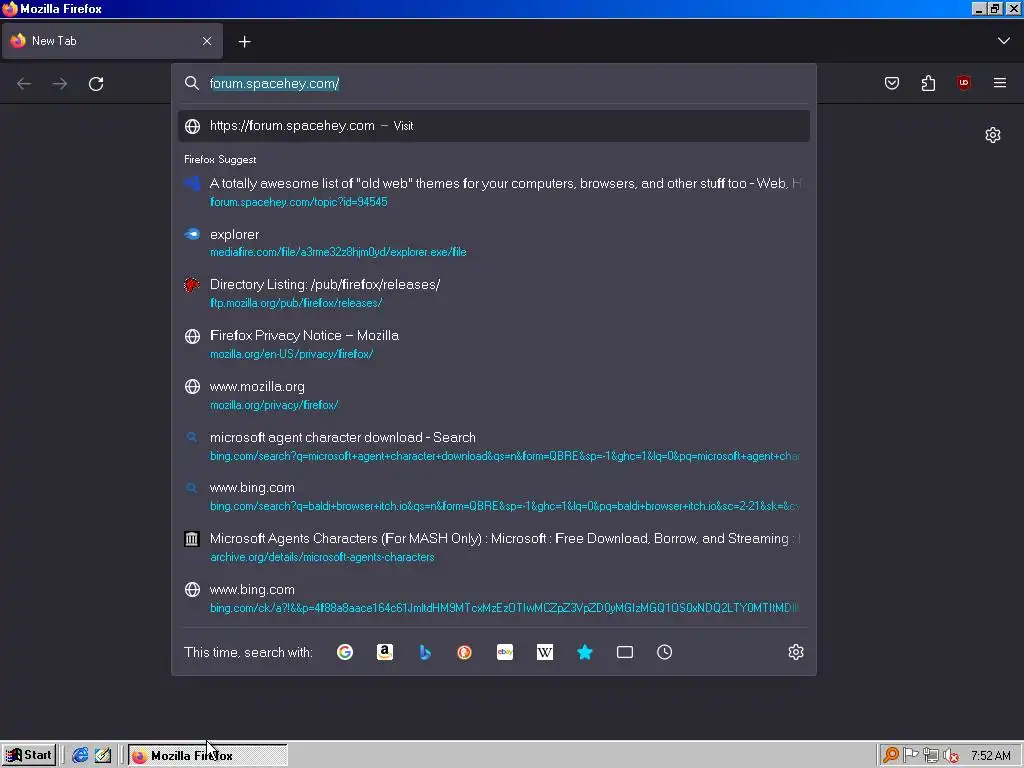1024x768 pixels.
Task: Click Mozilla Firefox taskbar button
Action: [x=208, y=756]
